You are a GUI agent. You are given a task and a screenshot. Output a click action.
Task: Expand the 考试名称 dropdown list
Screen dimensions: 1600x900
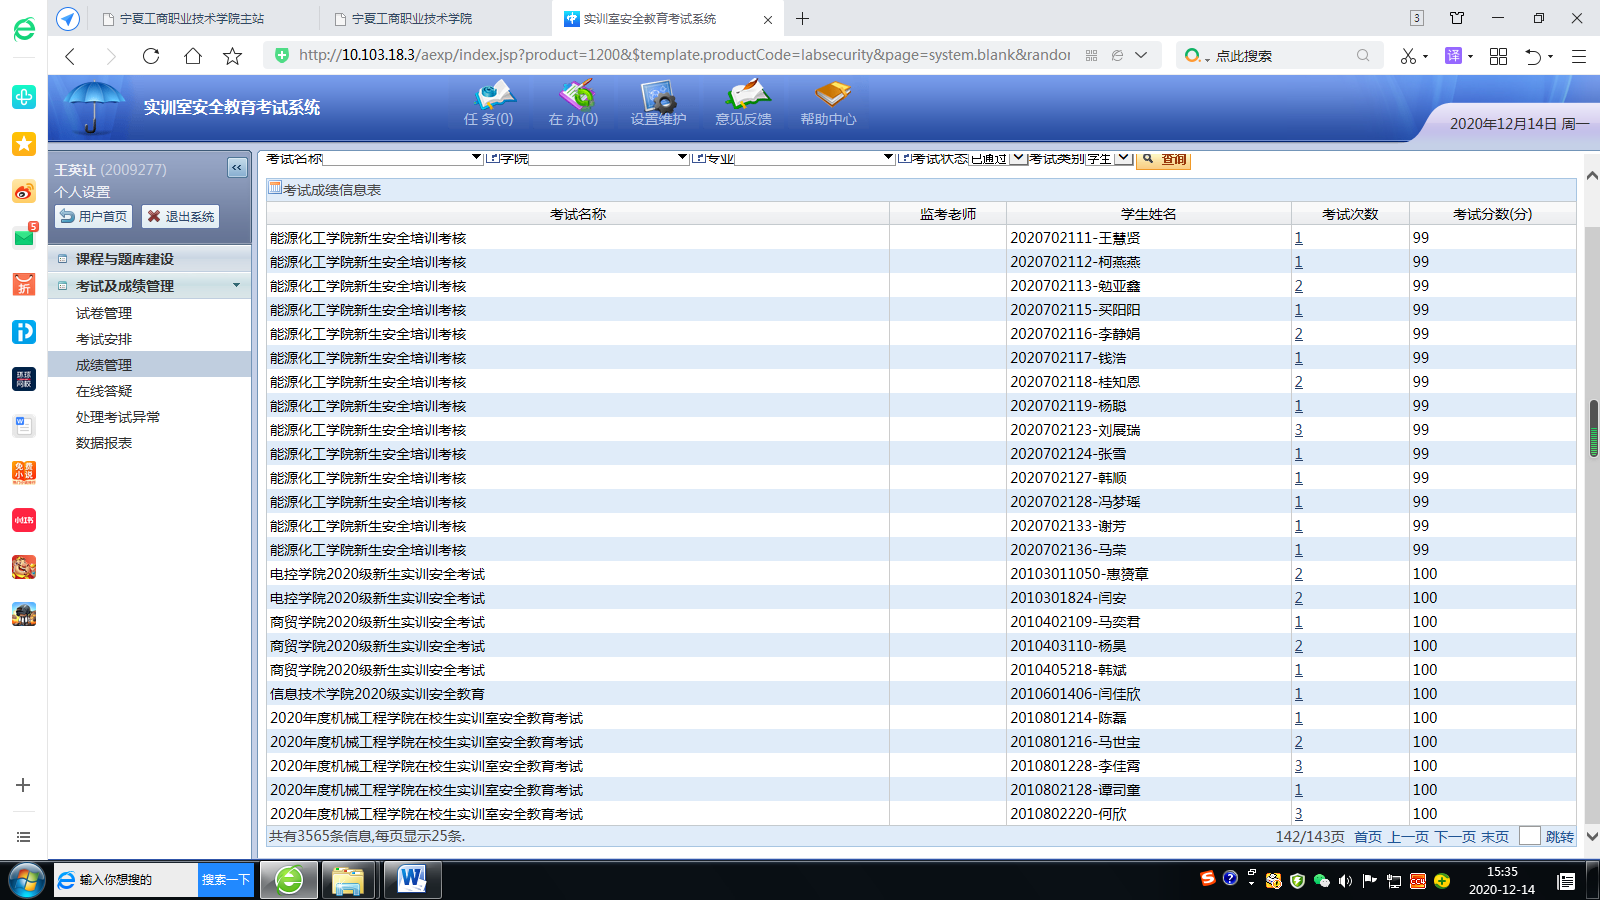pyautogui.click(x=476, y=158)
